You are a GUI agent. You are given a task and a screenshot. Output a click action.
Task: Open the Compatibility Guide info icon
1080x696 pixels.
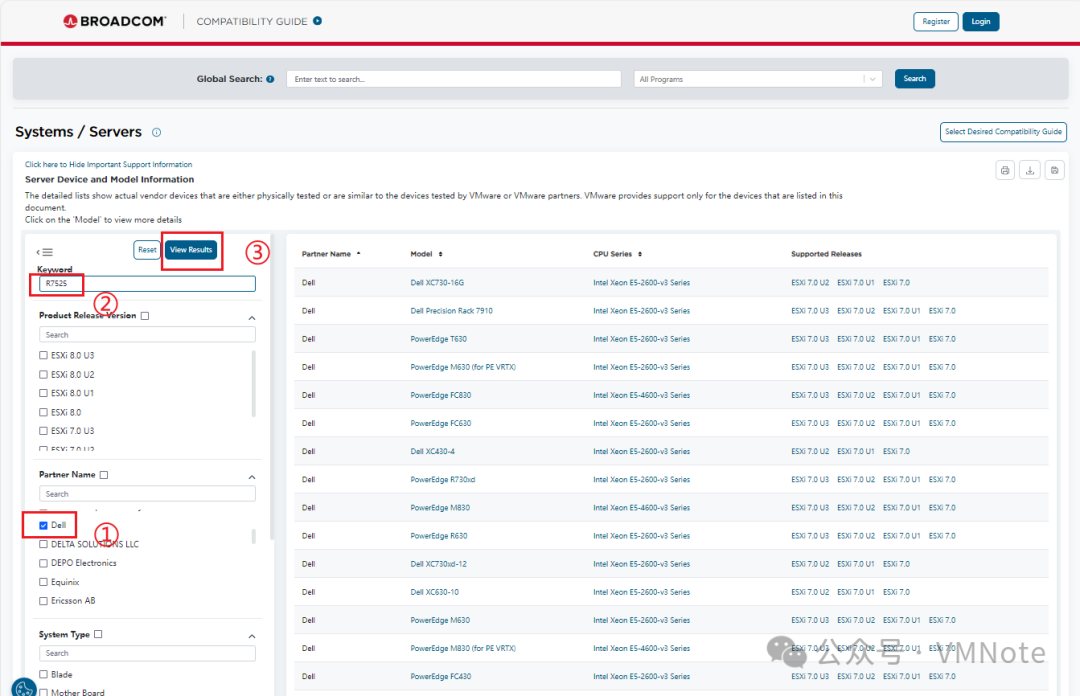pos(318,21)
